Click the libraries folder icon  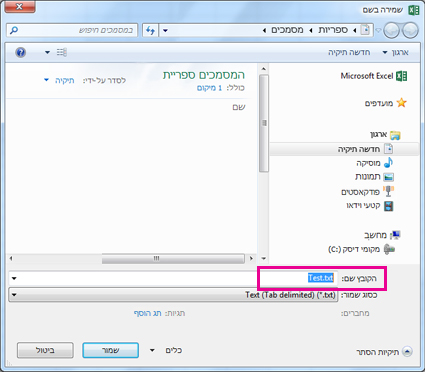point(395,135)
